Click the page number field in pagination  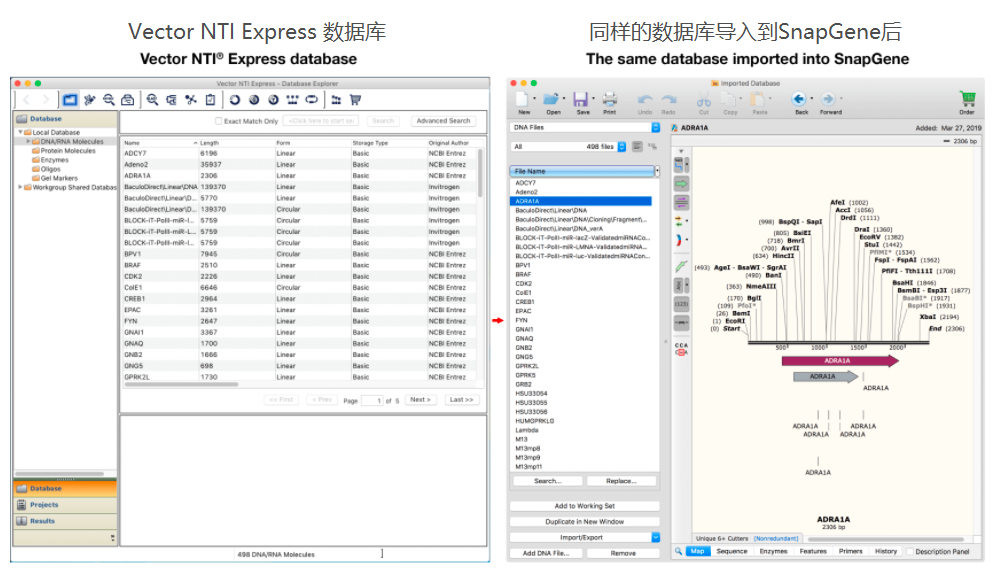[372, 401]
